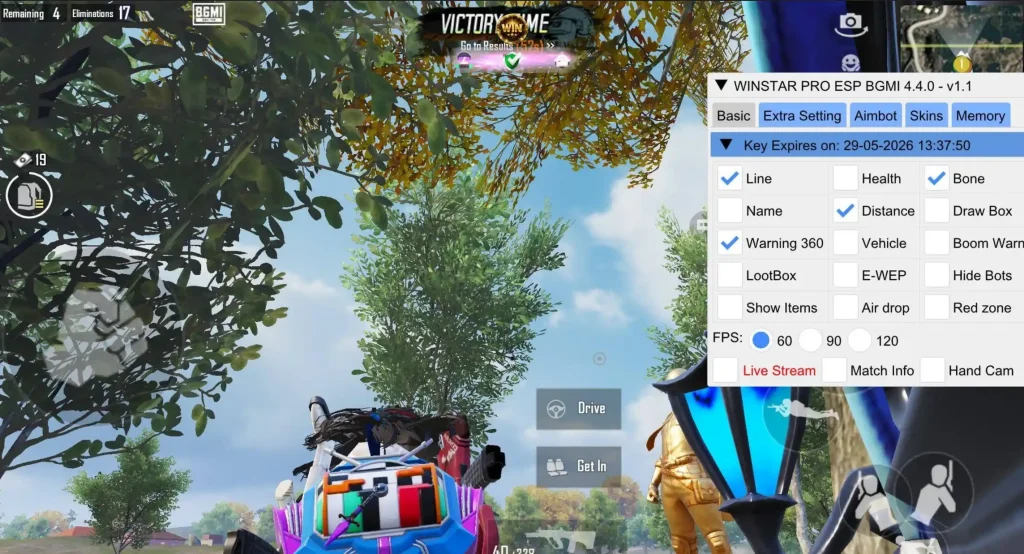Switch to the Basic tab

(733, 116)
